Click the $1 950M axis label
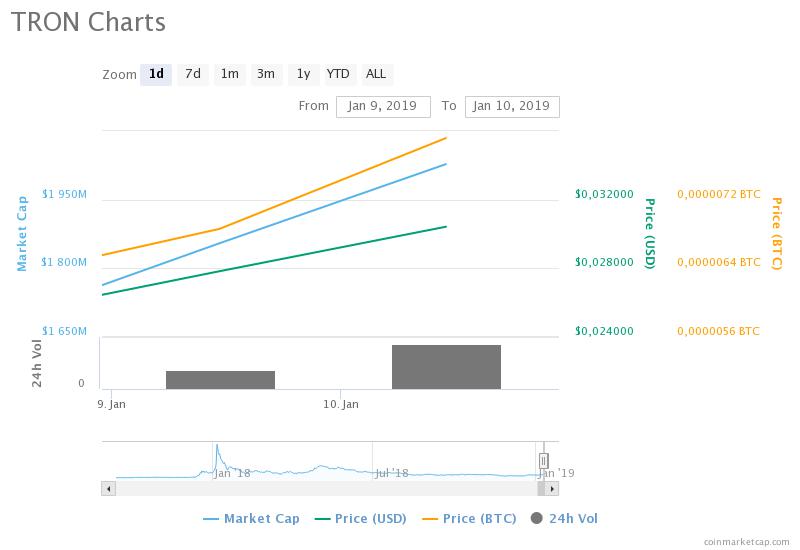Viewport: 800px width, 550px height. click(64, 194)
